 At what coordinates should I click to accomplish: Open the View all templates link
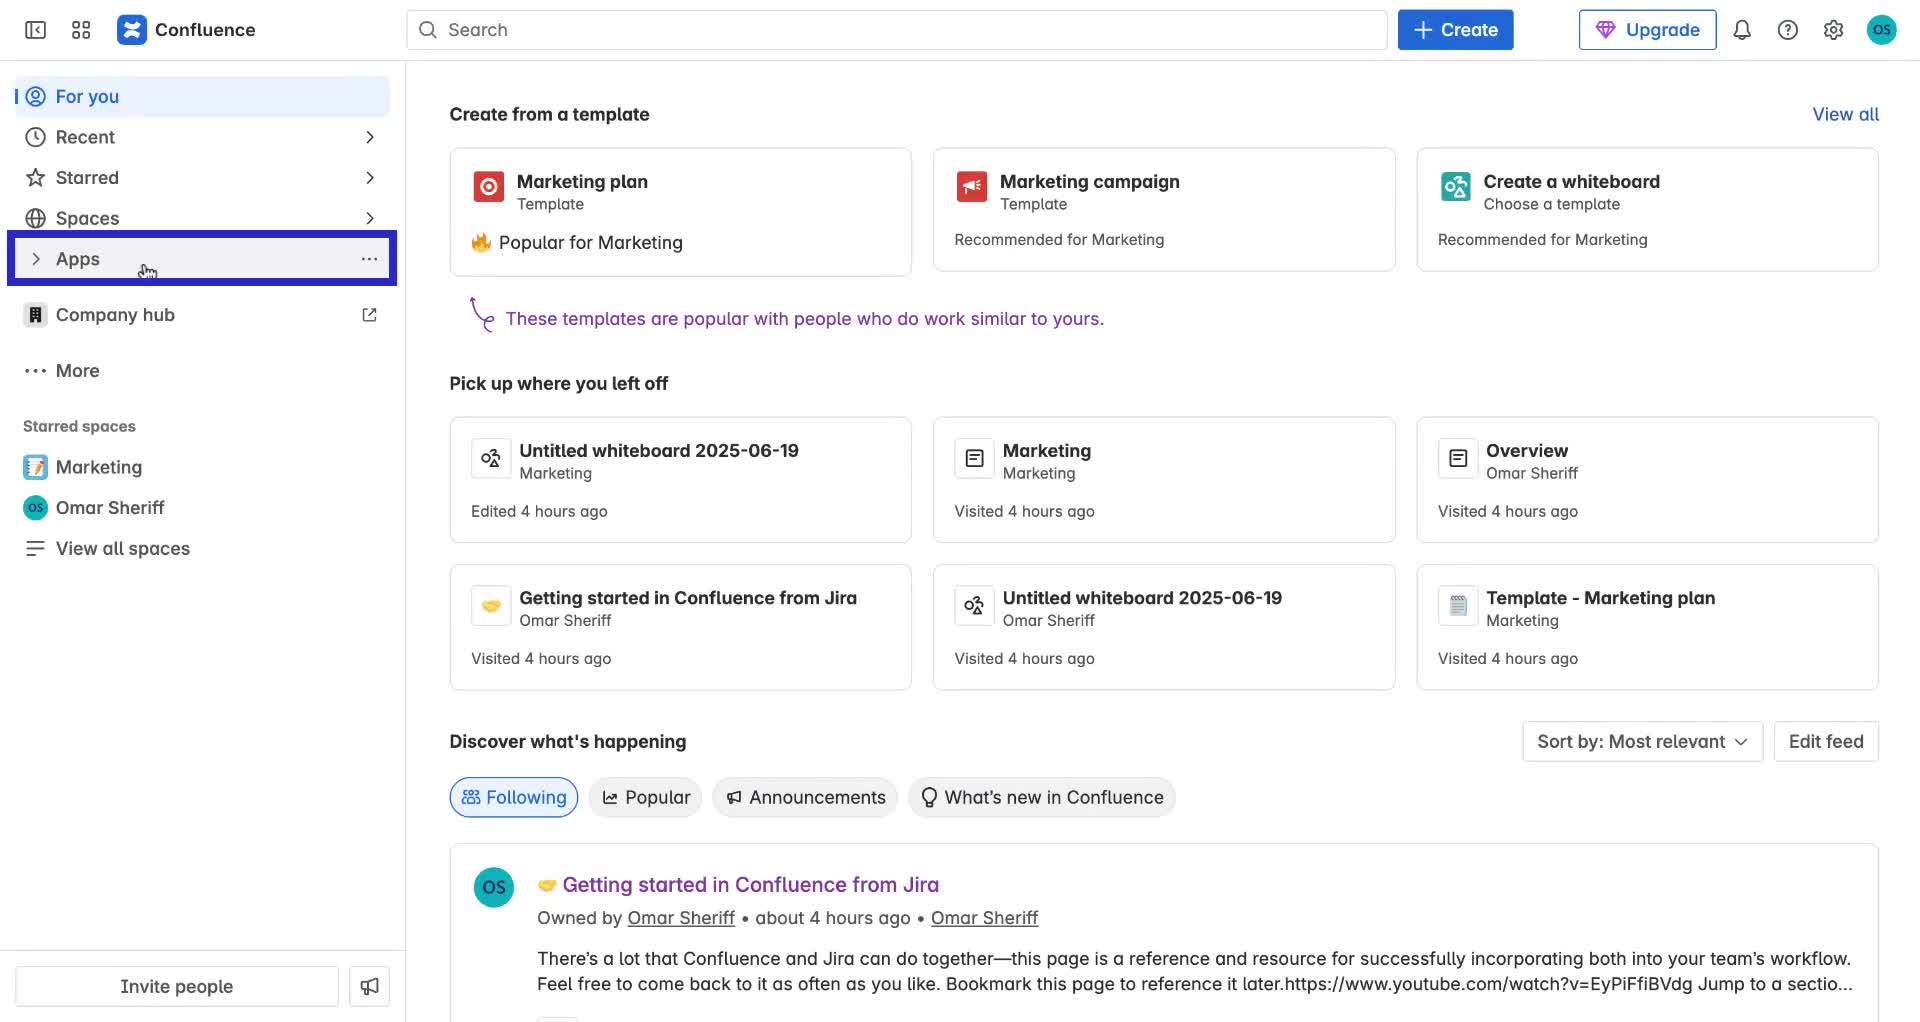pos(1845,114)
